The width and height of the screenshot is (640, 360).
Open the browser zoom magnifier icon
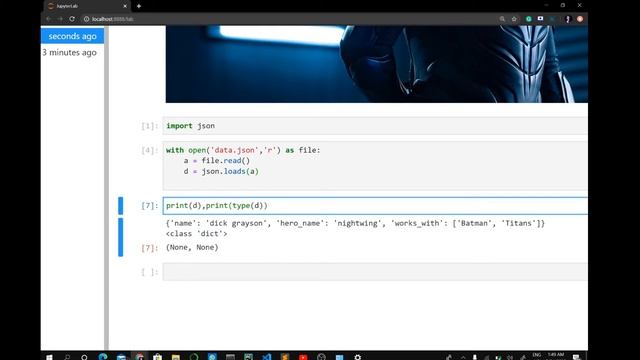point(502,19)
